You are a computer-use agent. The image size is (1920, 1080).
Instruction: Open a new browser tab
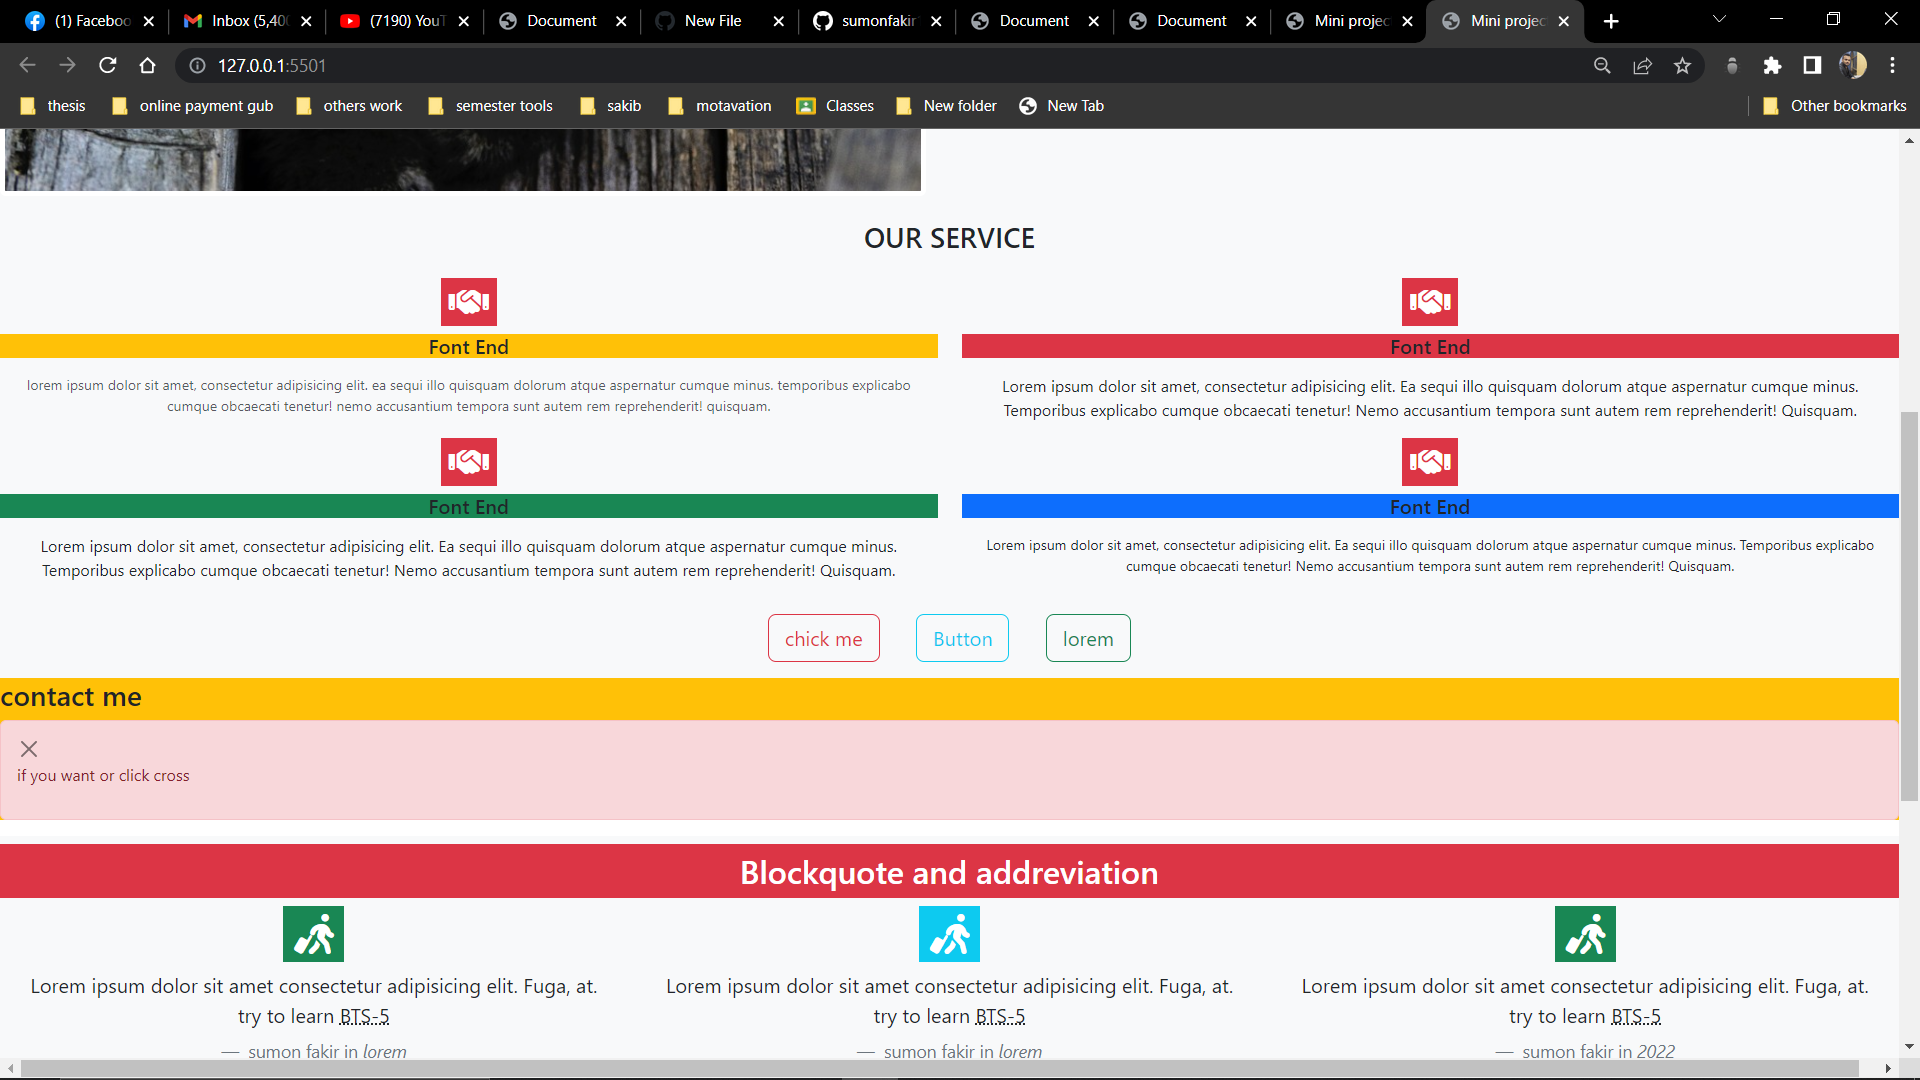[1611, 21]
